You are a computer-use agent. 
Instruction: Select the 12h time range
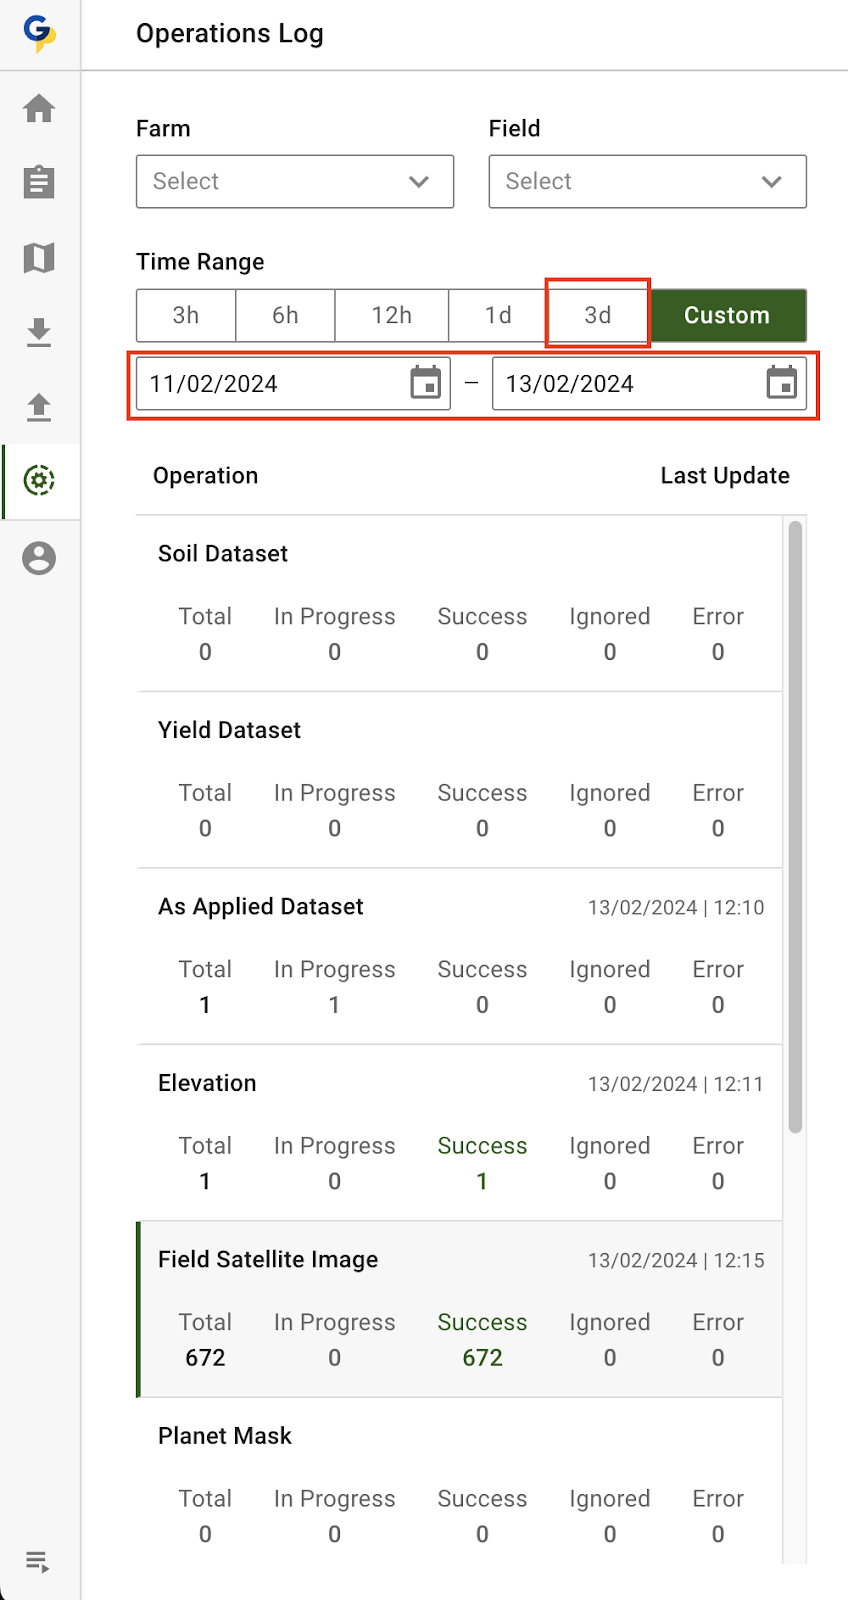tap(391, 316)
